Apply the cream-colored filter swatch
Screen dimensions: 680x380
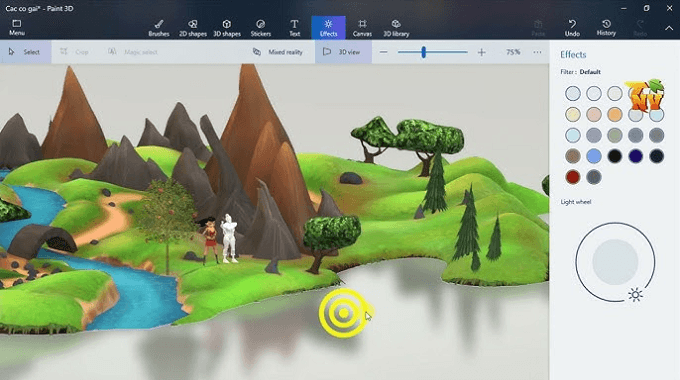point(572,115)
